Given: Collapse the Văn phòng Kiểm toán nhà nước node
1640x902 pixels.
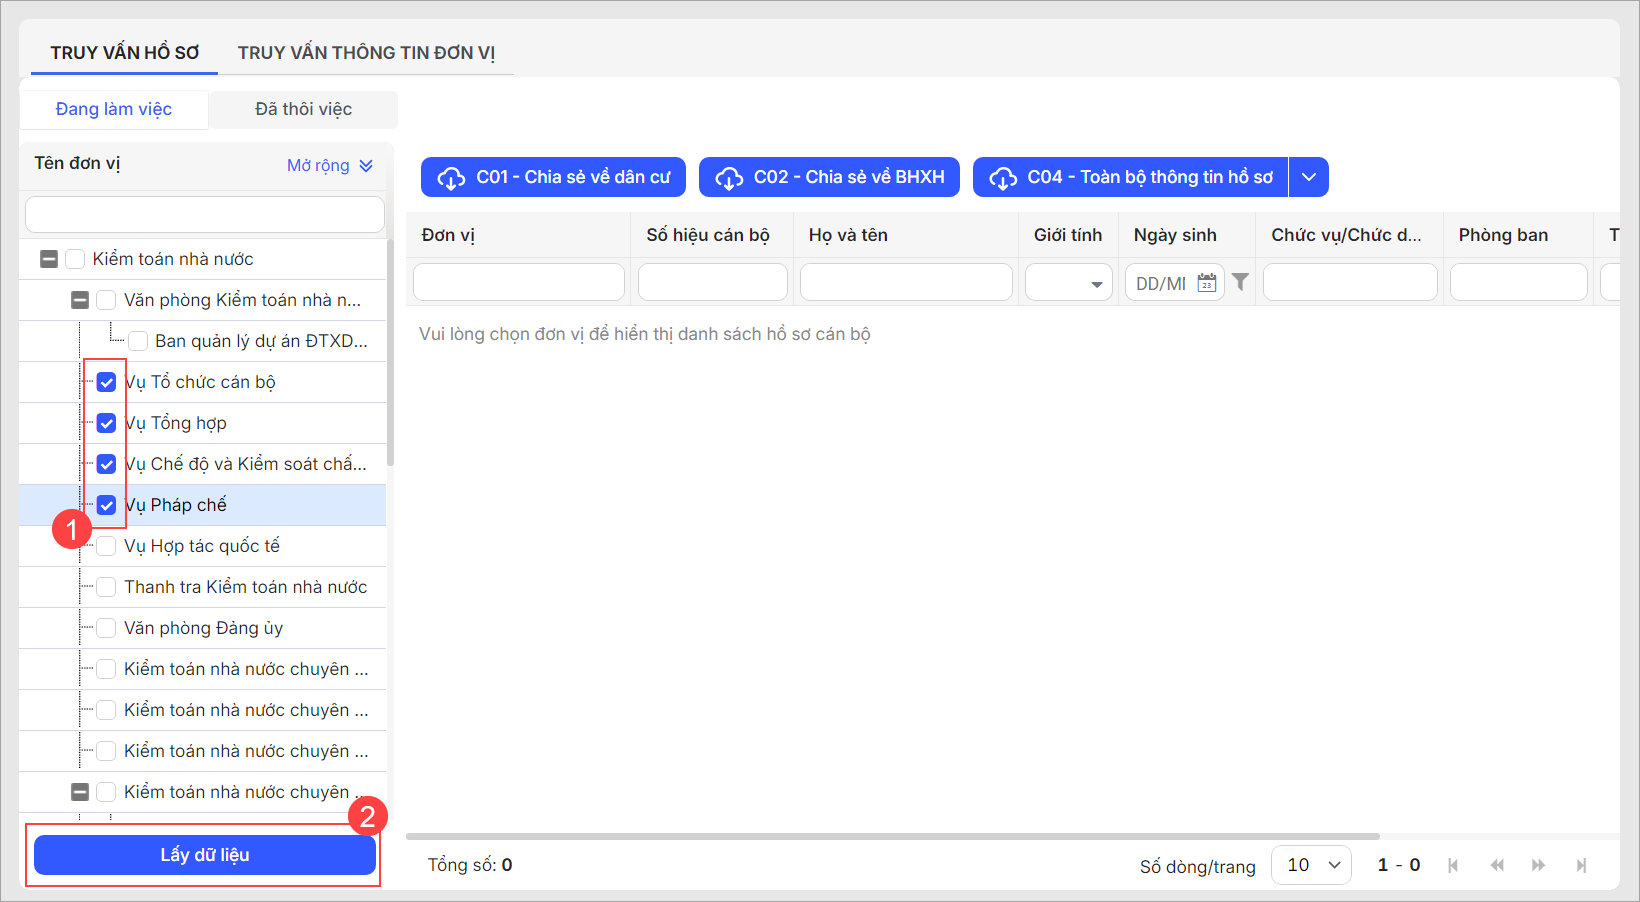Looking at the screenshot, I should click(80, 300).
